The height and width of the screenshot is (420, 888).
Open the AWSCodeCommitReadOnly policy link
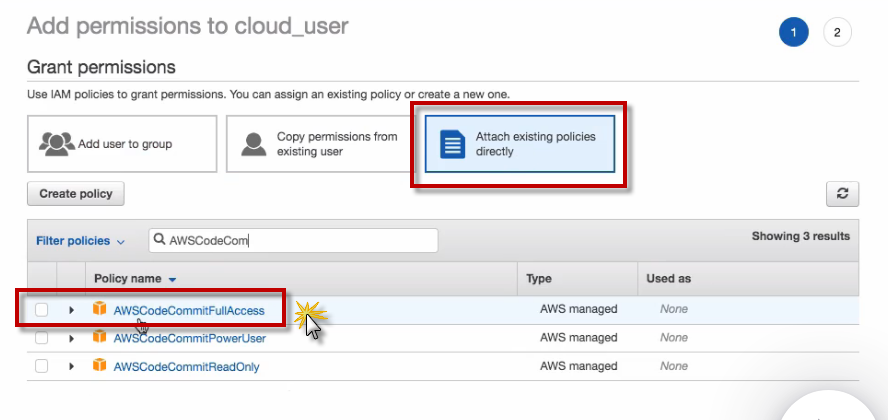pos(186,367)
